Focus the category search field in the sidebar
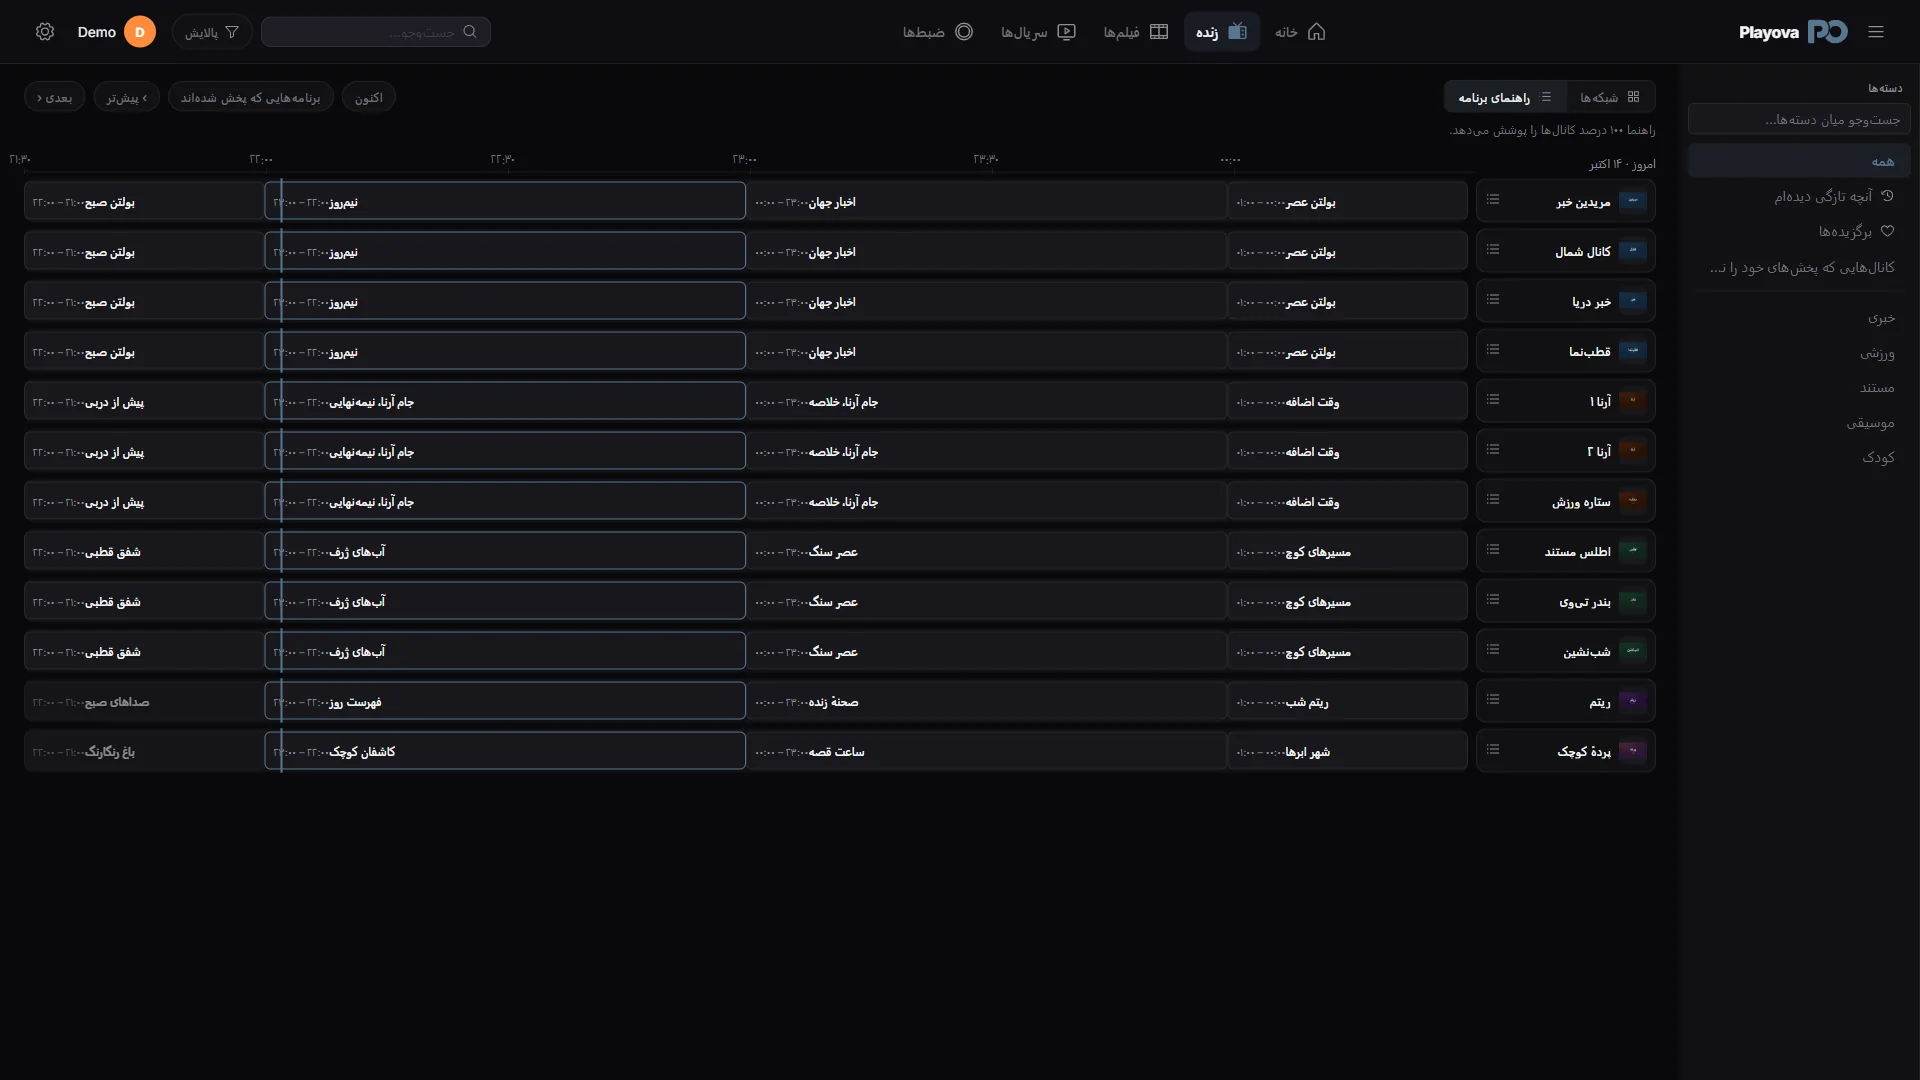This screenshot has height=1080, width=1920. [1799, 119]
